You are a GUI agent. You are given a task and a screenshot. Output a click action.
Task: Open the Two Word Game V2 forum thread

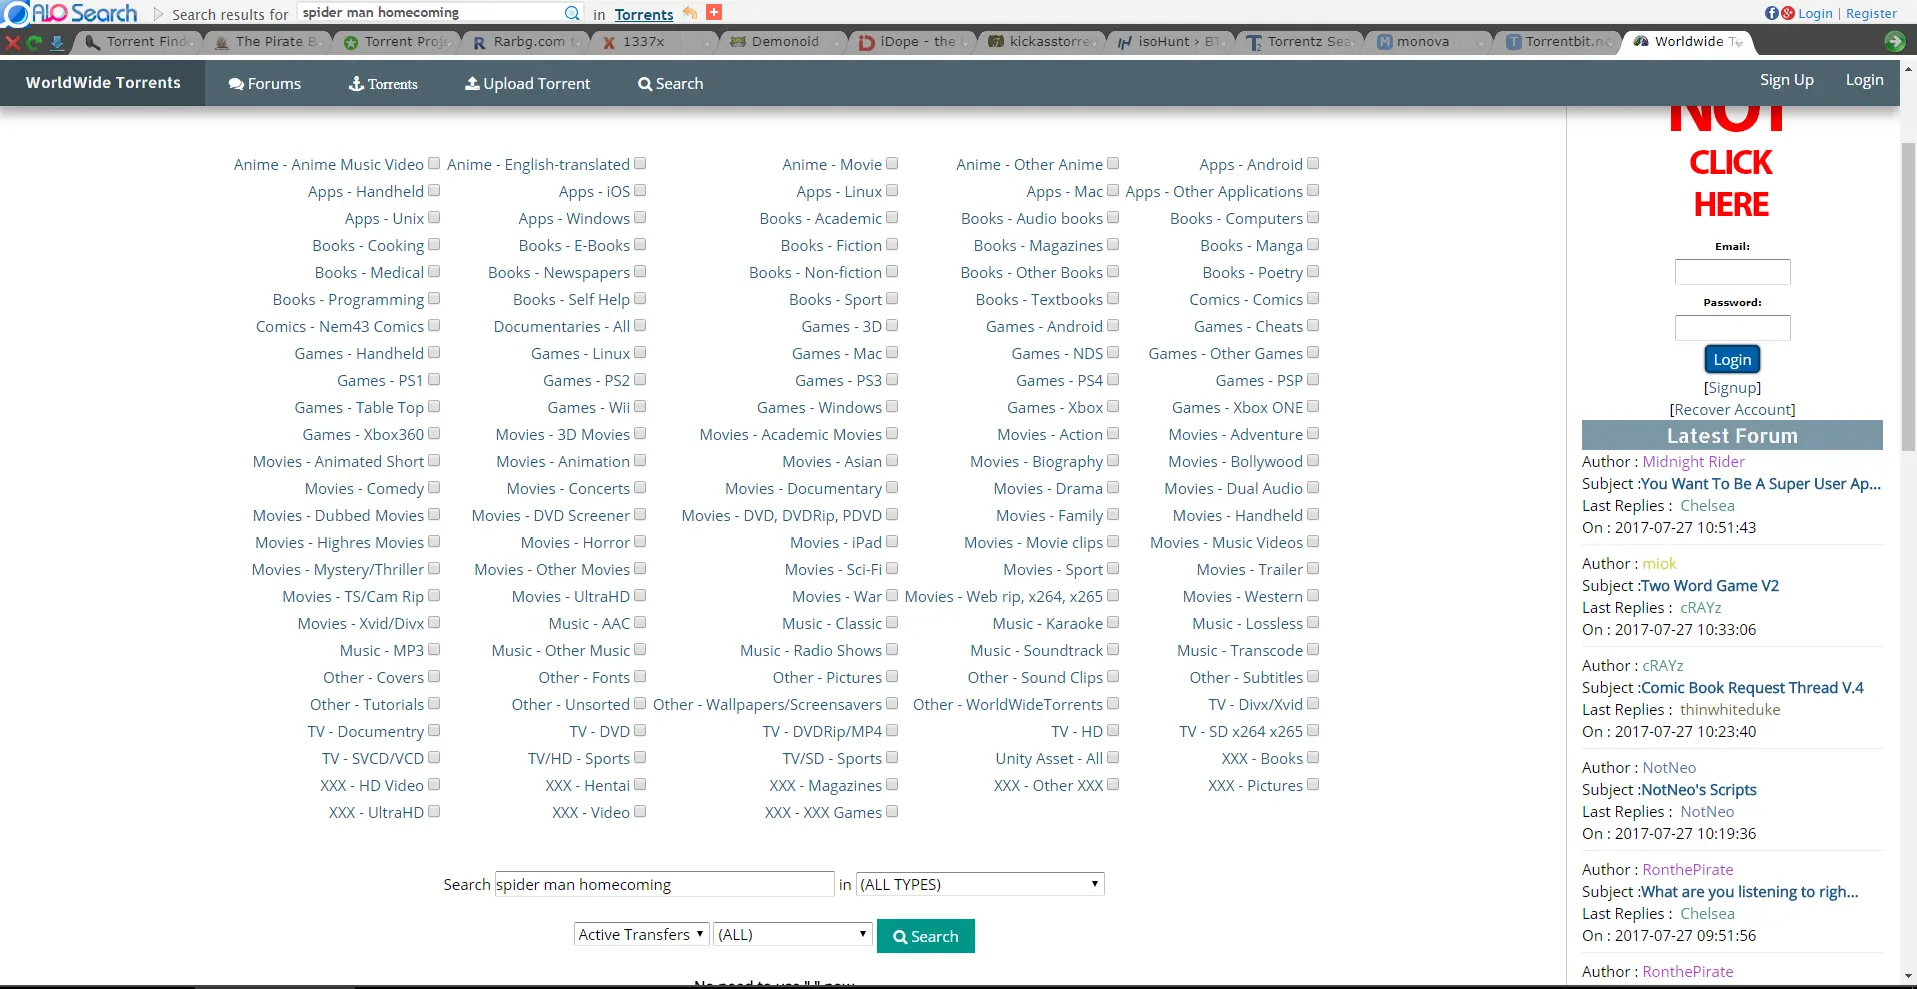pyautogui.click(x=1710, y=586)
